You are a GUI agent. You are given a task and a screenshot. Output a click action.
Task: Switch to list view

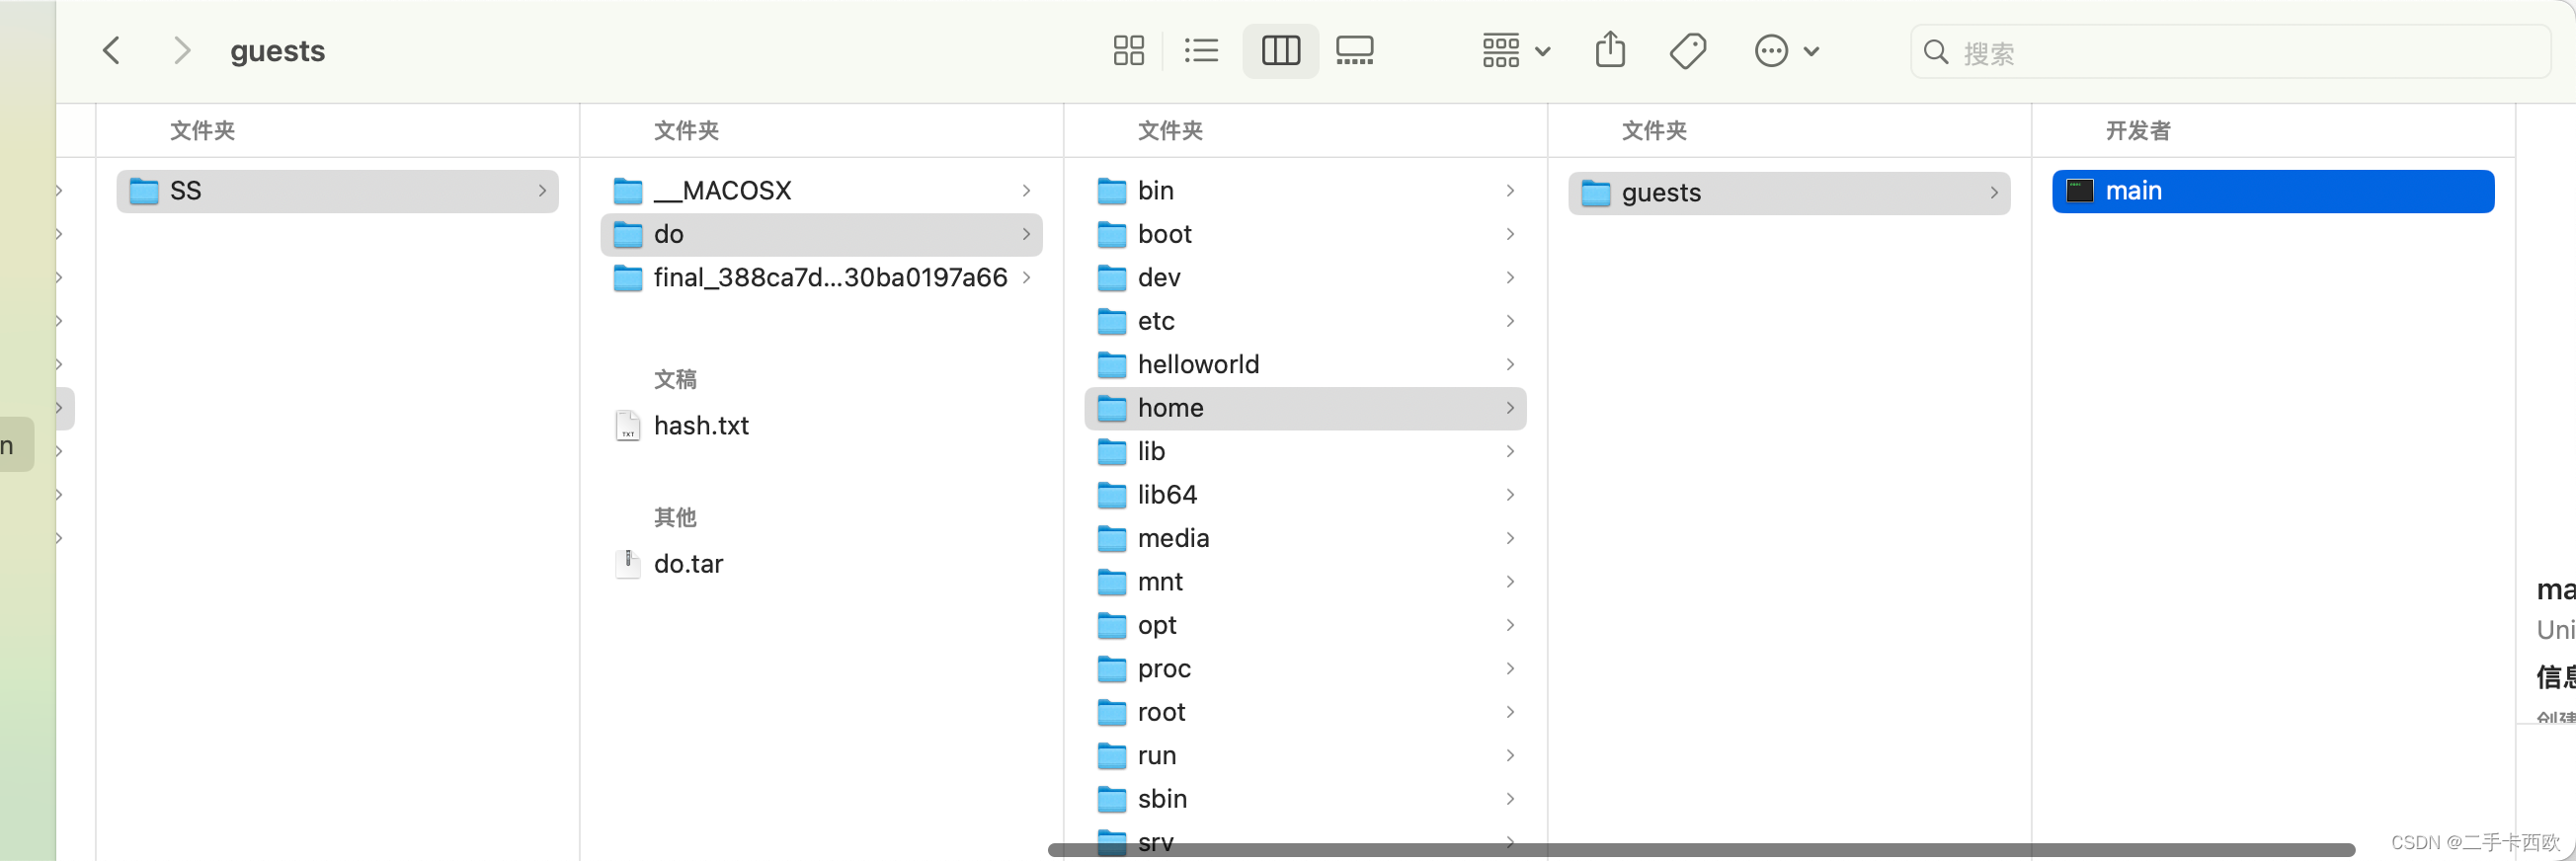1201,50
